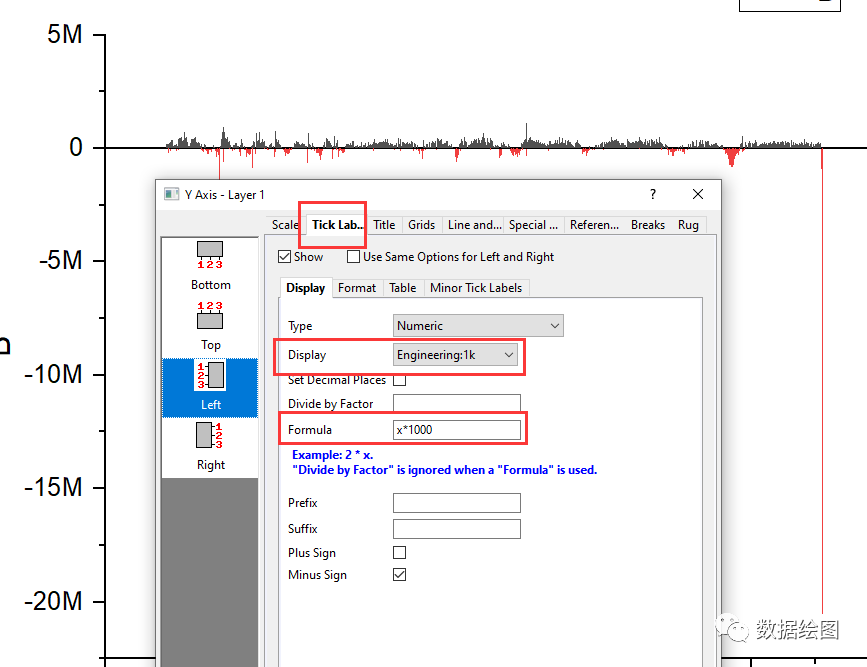Switch to the Tick Labels tab
867x667 pixels.
(x=337, y=225)
